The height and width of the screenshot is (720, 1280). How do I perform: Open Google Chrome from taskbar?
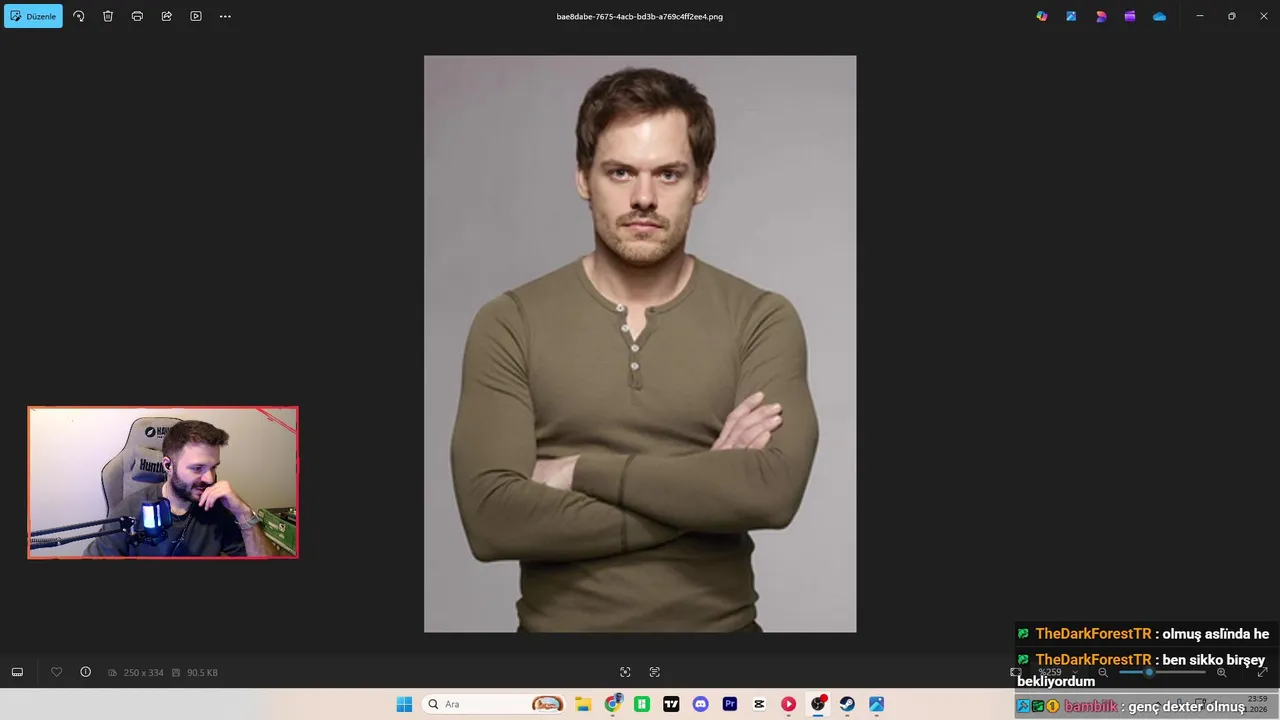point(613,704)
